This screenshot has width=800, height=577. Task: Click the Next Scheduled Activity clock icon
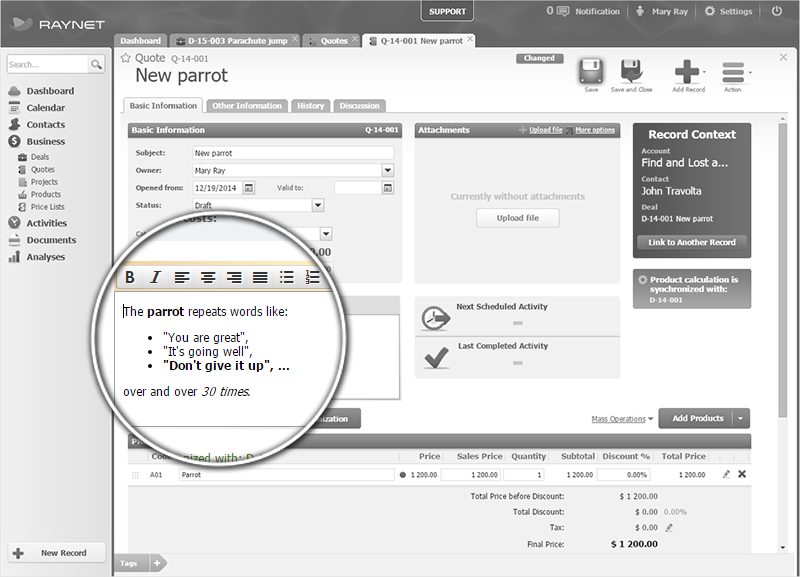(x=435, y=318)
